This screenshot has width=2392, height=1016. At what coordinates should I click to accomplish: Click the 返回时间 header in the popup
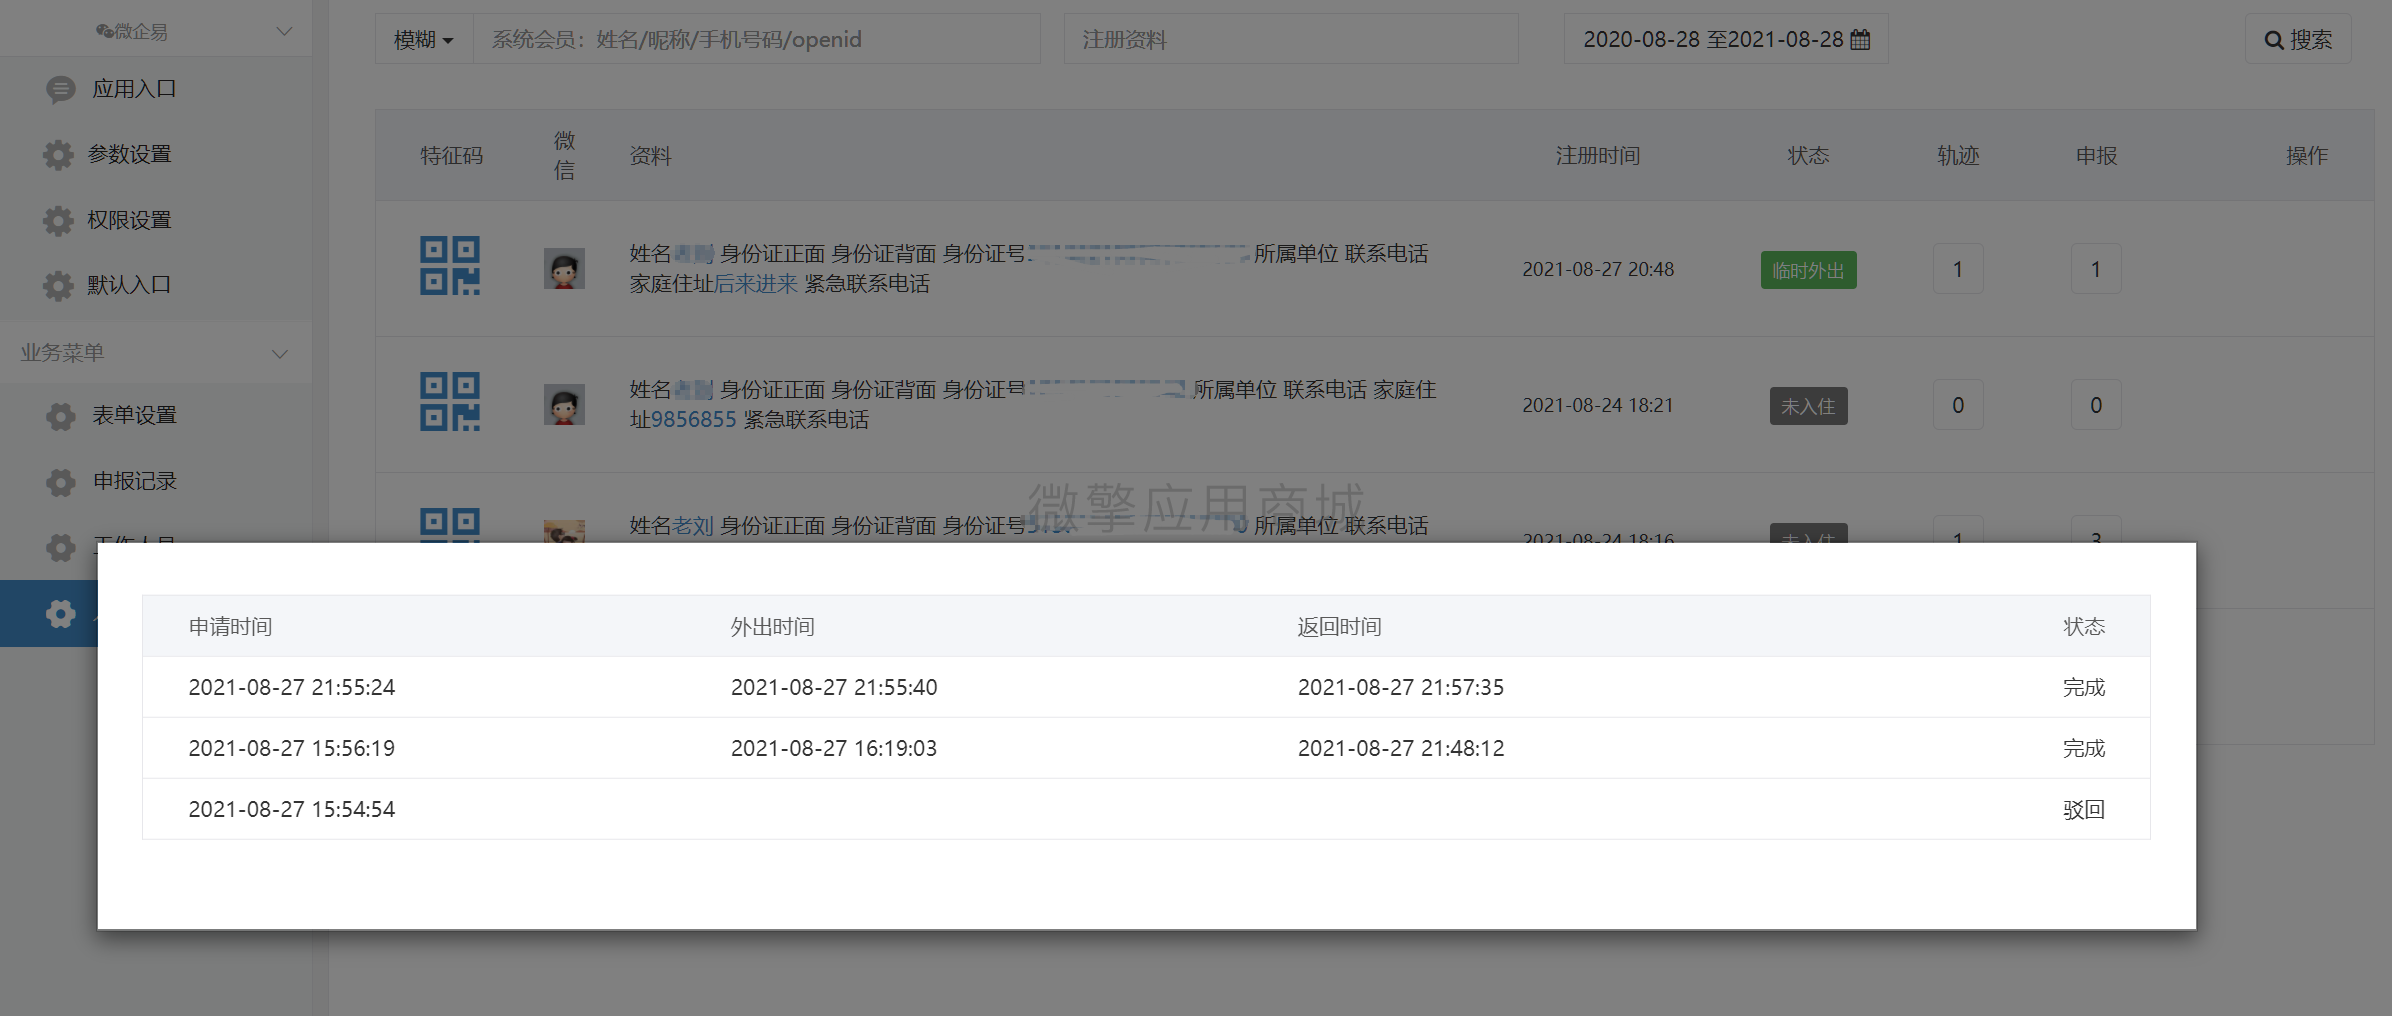pyautogui.click(x=1340, y=627)
